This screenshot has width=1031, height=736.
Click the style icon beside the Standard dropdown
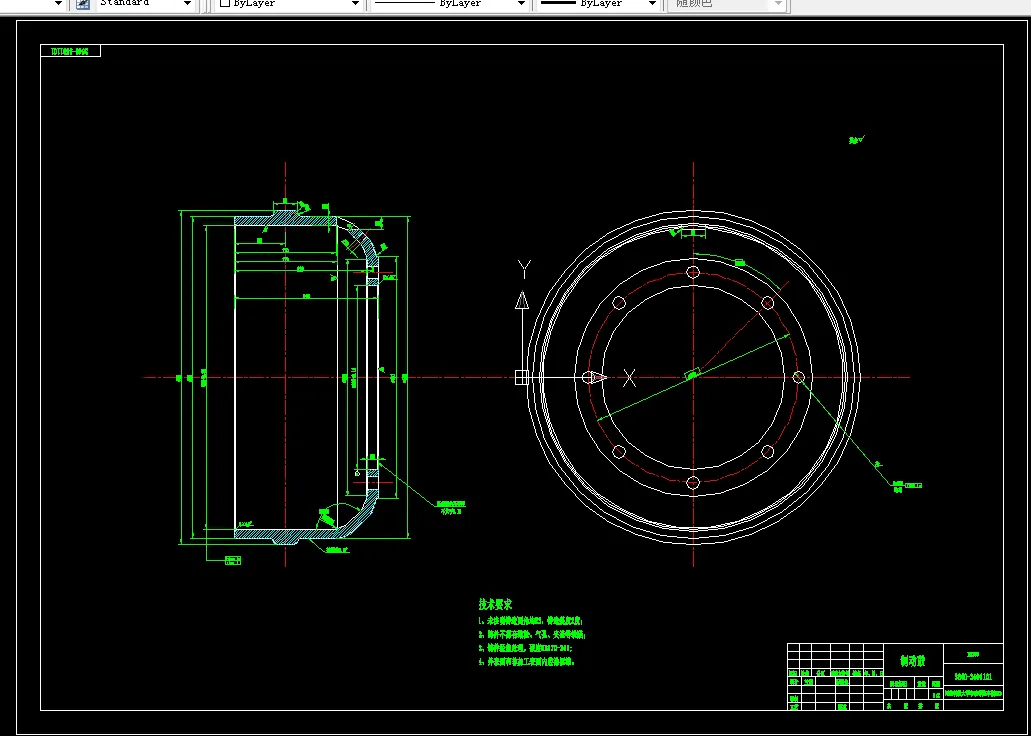83,3
